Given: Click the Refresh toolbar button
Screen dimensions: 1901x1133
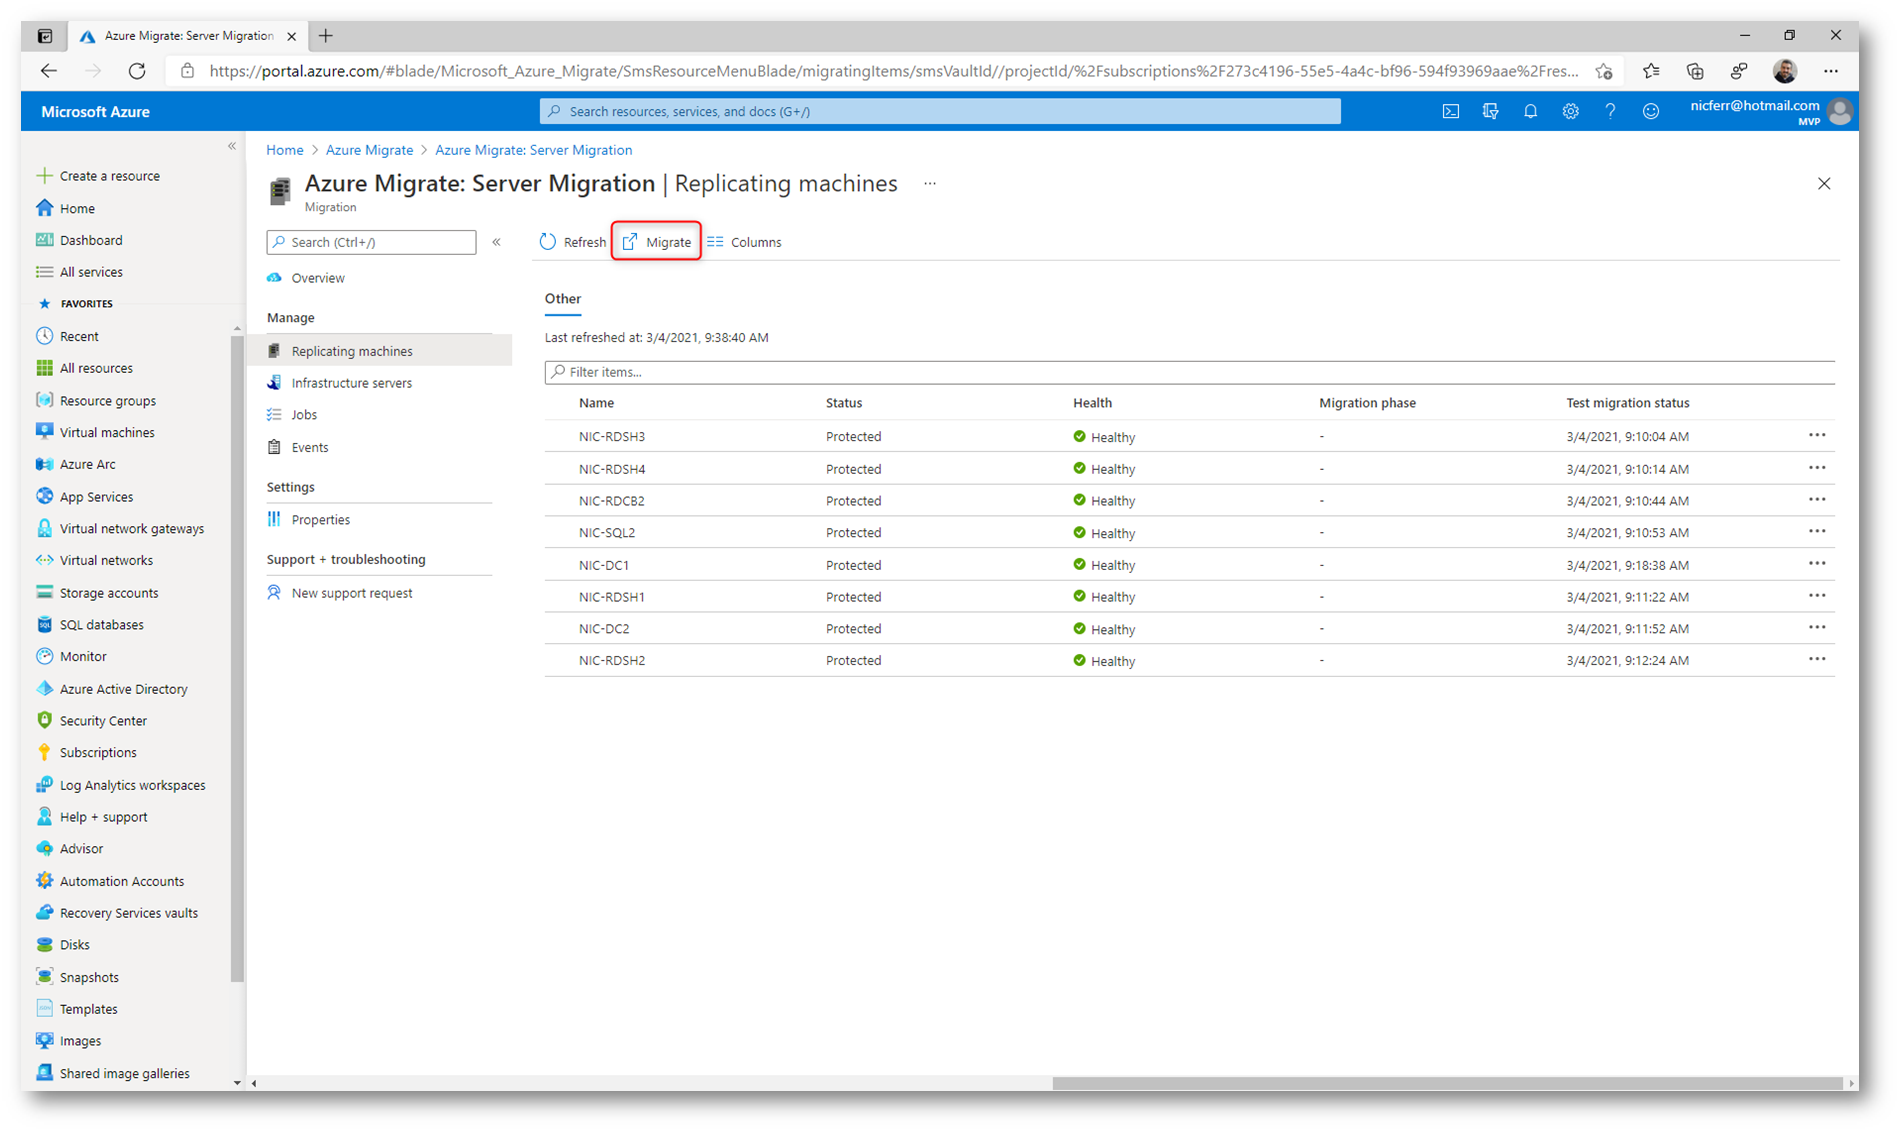Looking at the screenshot, I should pyautogui.click(x=573, y=242).
